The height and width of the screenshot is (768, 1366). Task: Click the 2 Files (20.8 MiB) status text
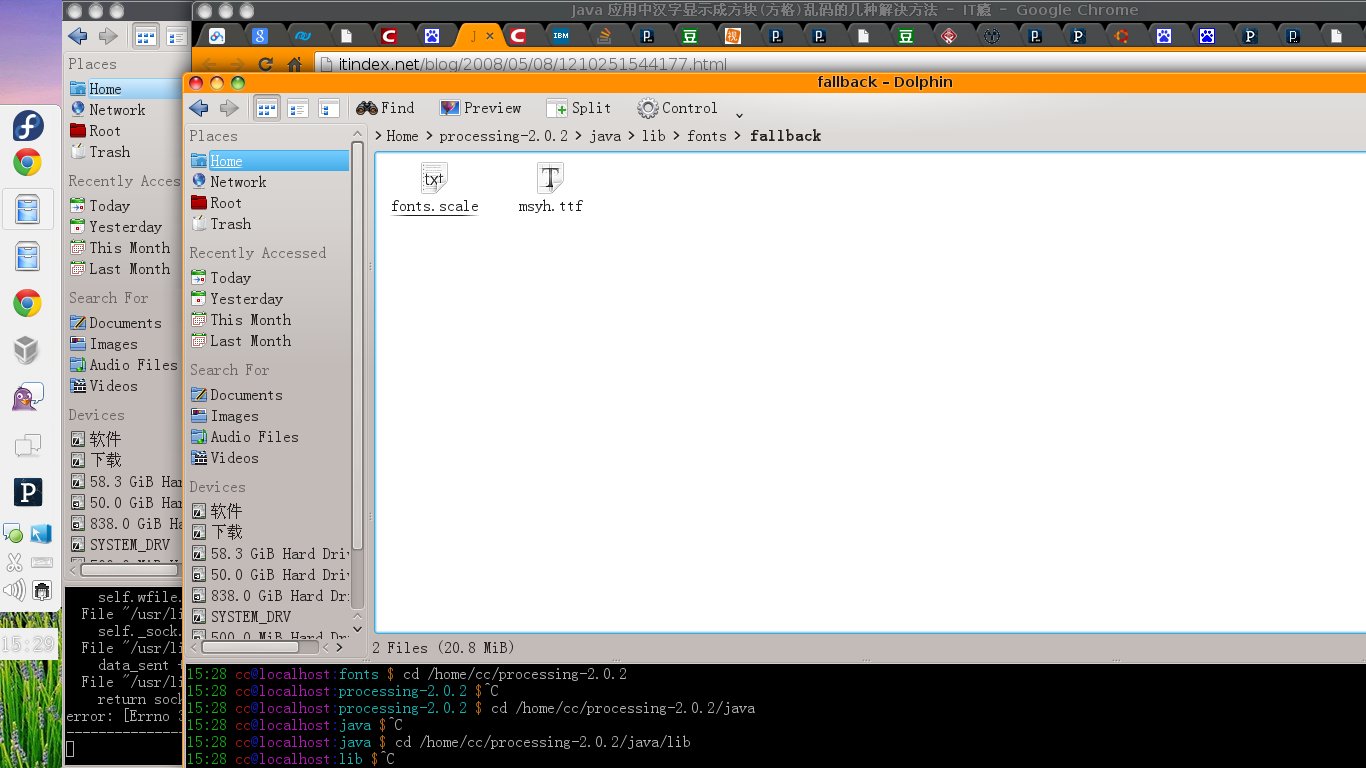click(444, 648)
